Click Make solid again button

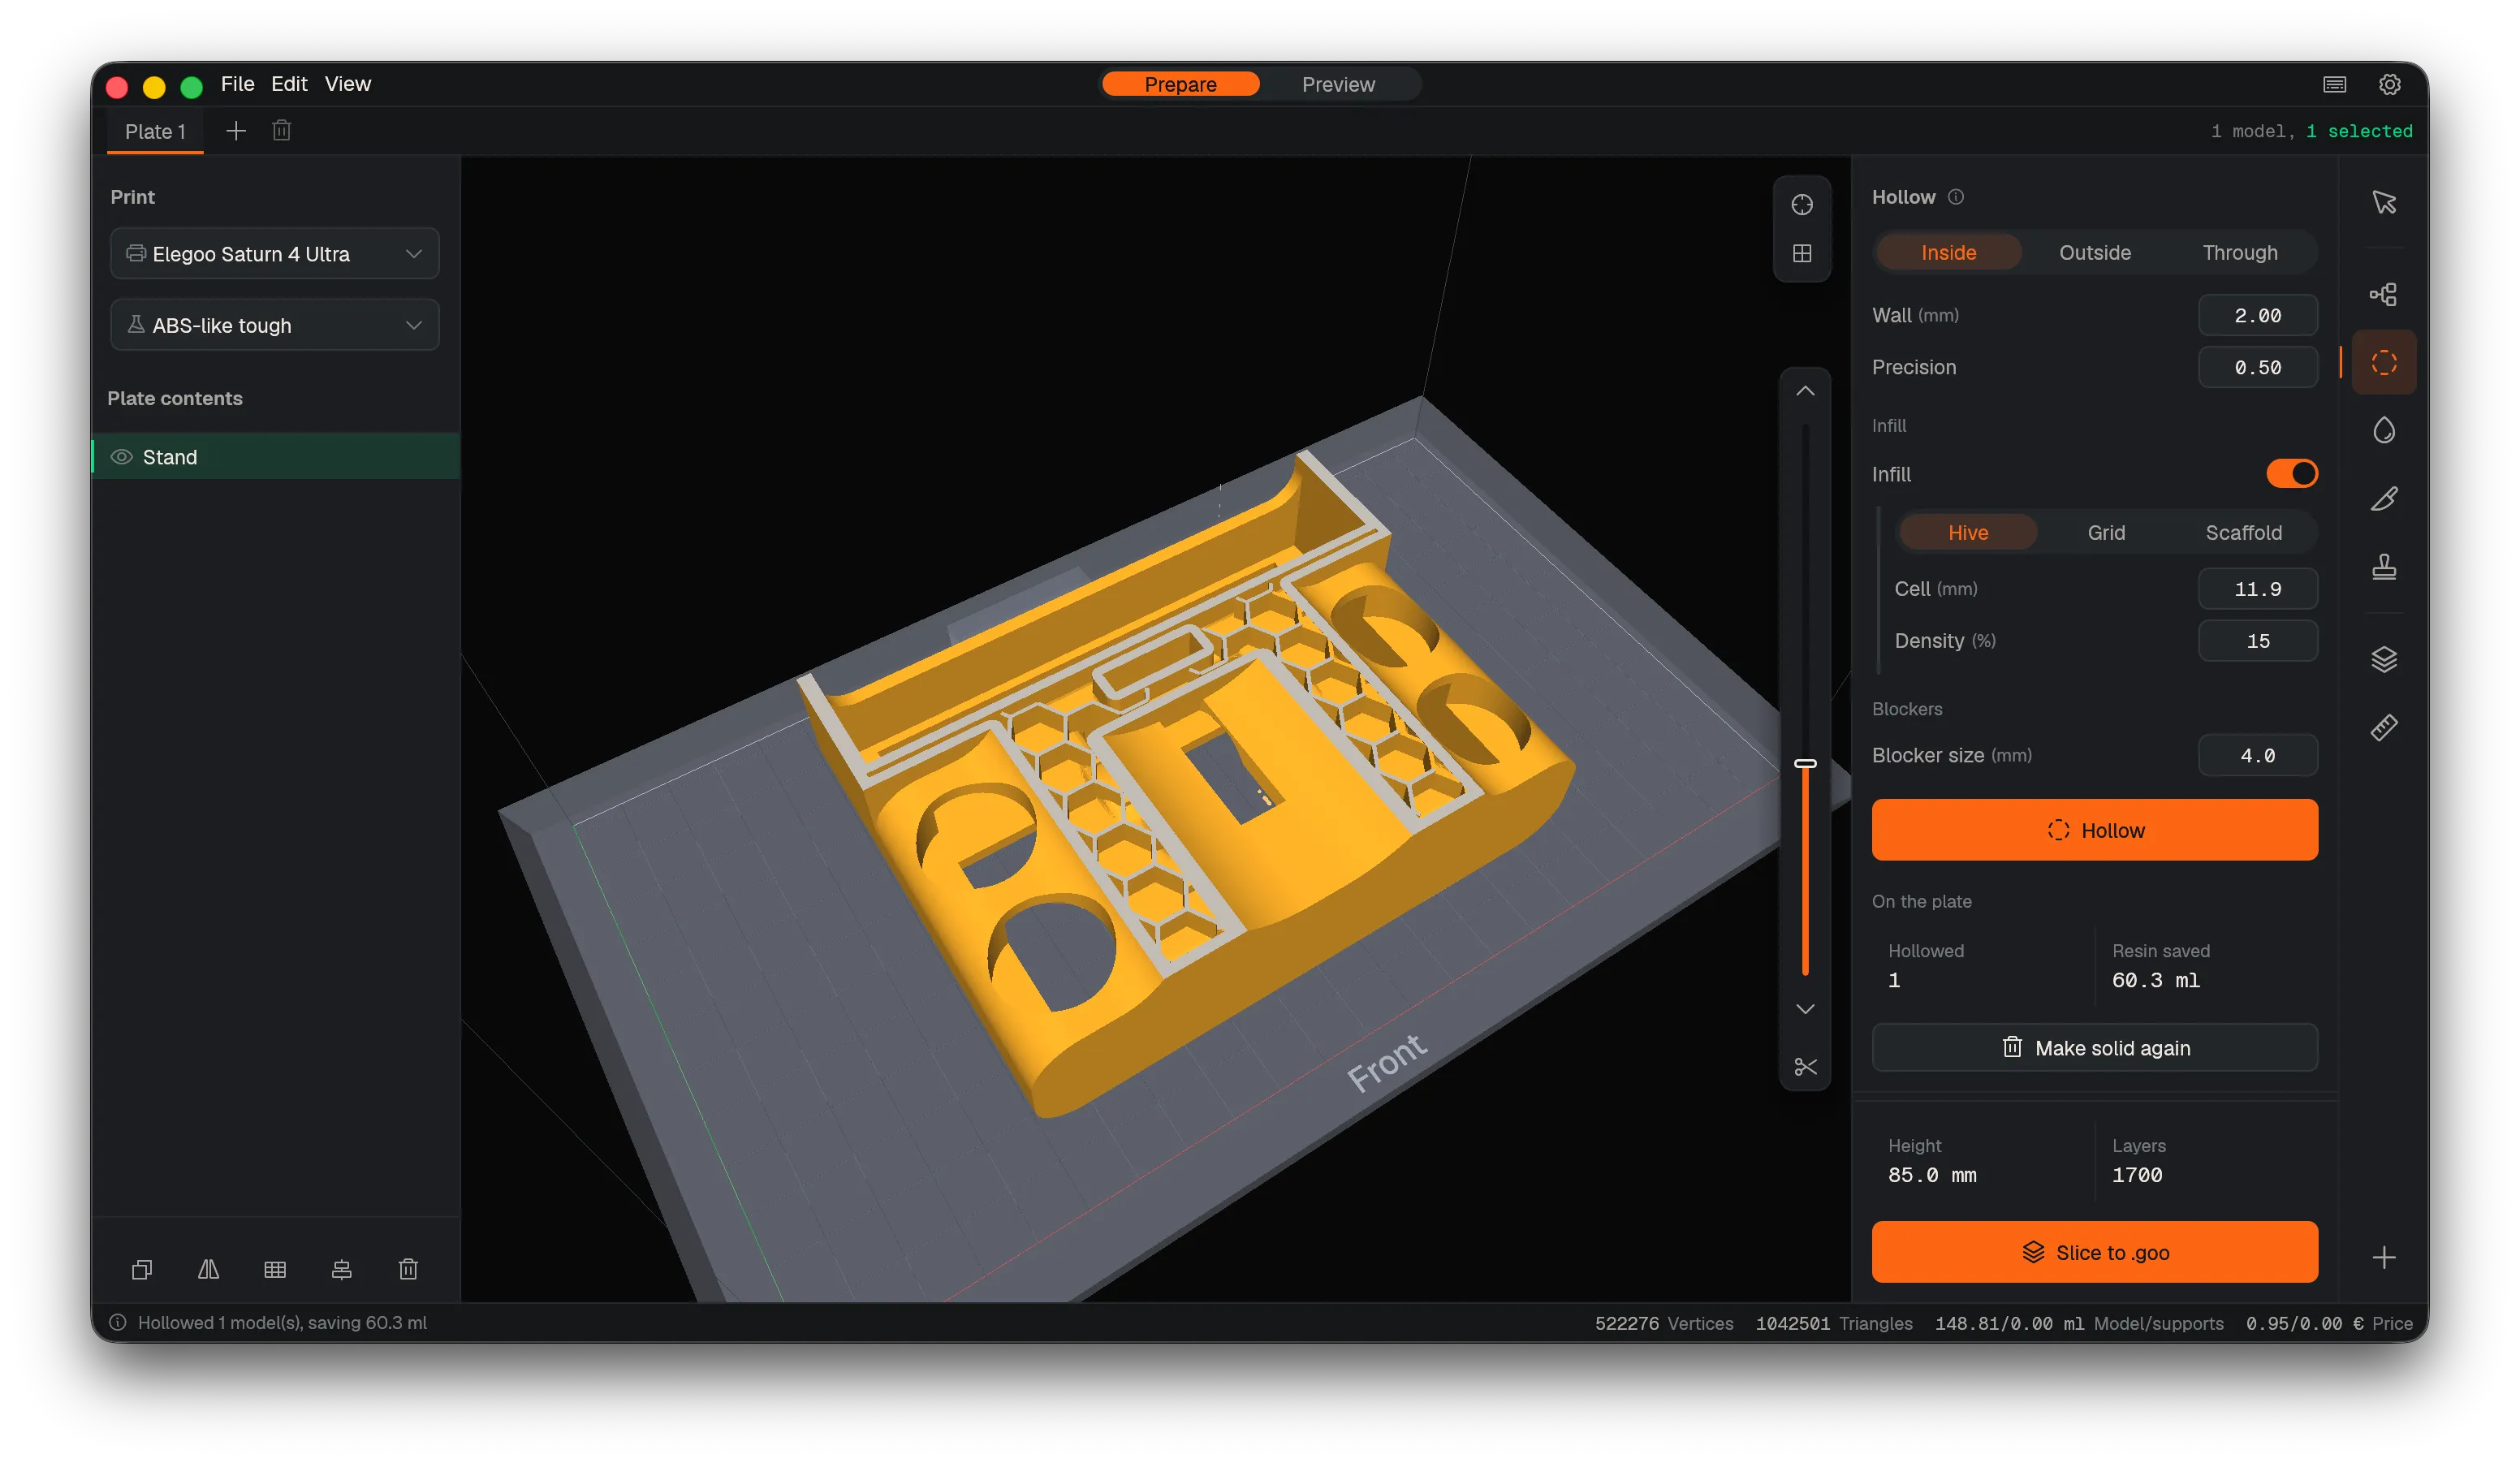[x=2094, y=1048]
